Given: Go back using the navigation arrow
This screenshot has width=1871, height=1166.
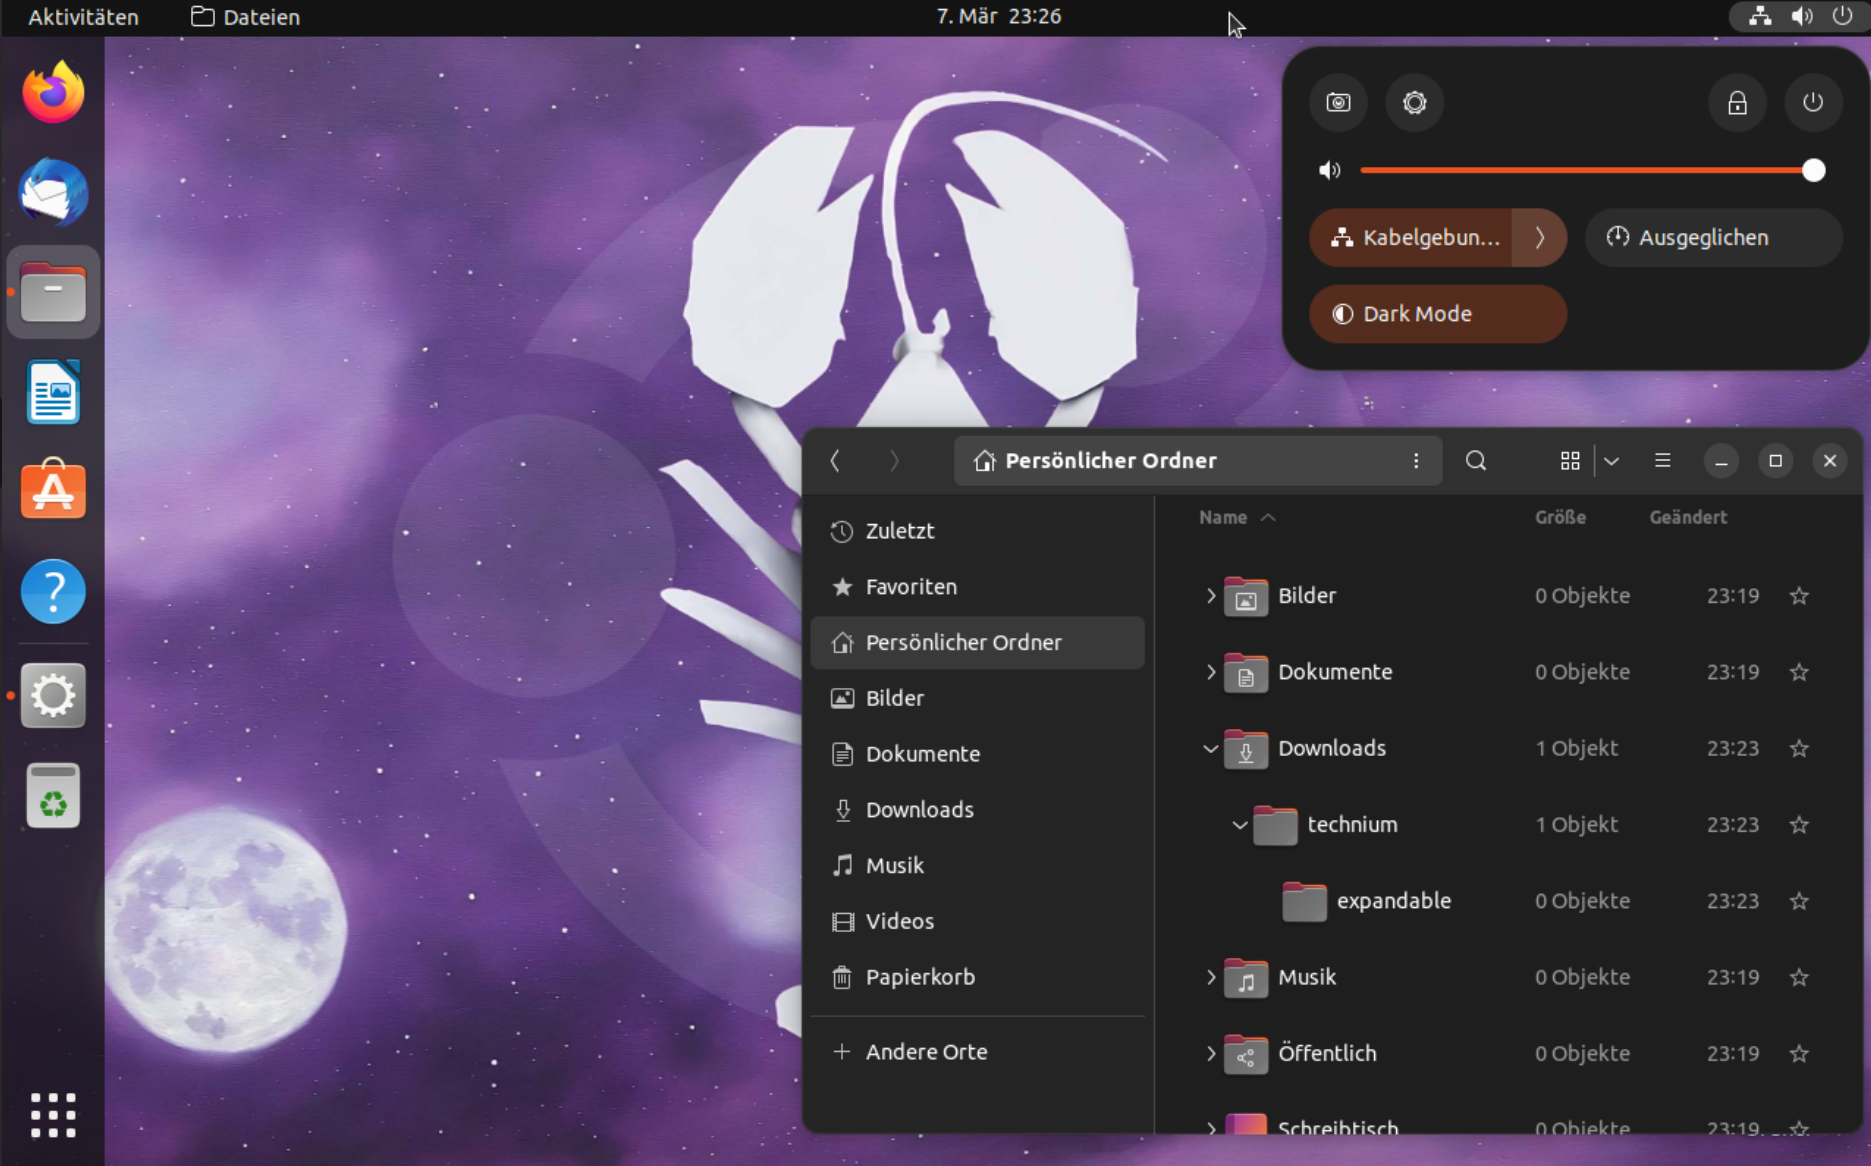Looking at the screenshot, I should click(836, 460).
